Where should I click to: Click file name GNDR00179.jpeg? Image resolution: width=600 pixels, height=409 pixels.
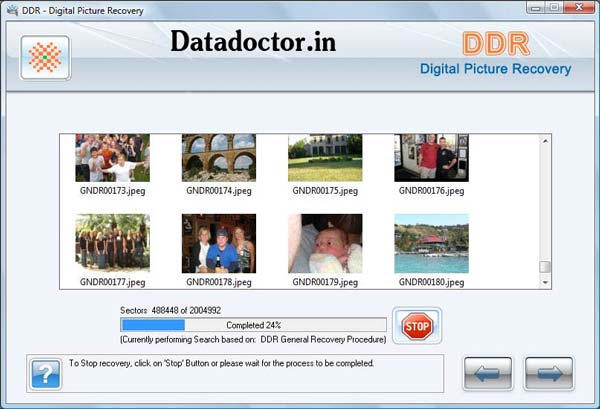[x=325, y=282]
